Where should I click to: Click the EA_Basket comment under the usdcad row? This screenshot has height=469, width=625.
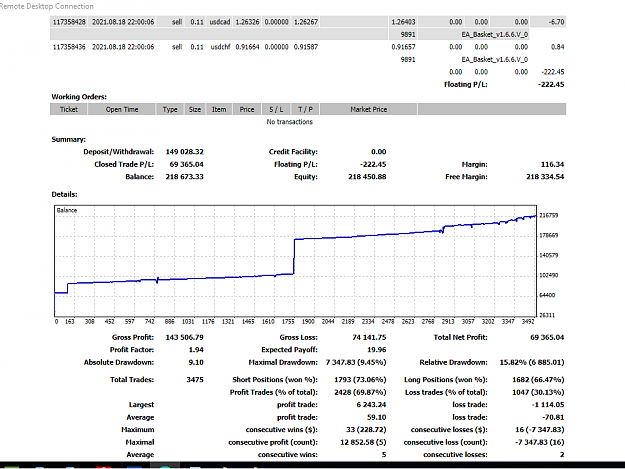point(495,35)
